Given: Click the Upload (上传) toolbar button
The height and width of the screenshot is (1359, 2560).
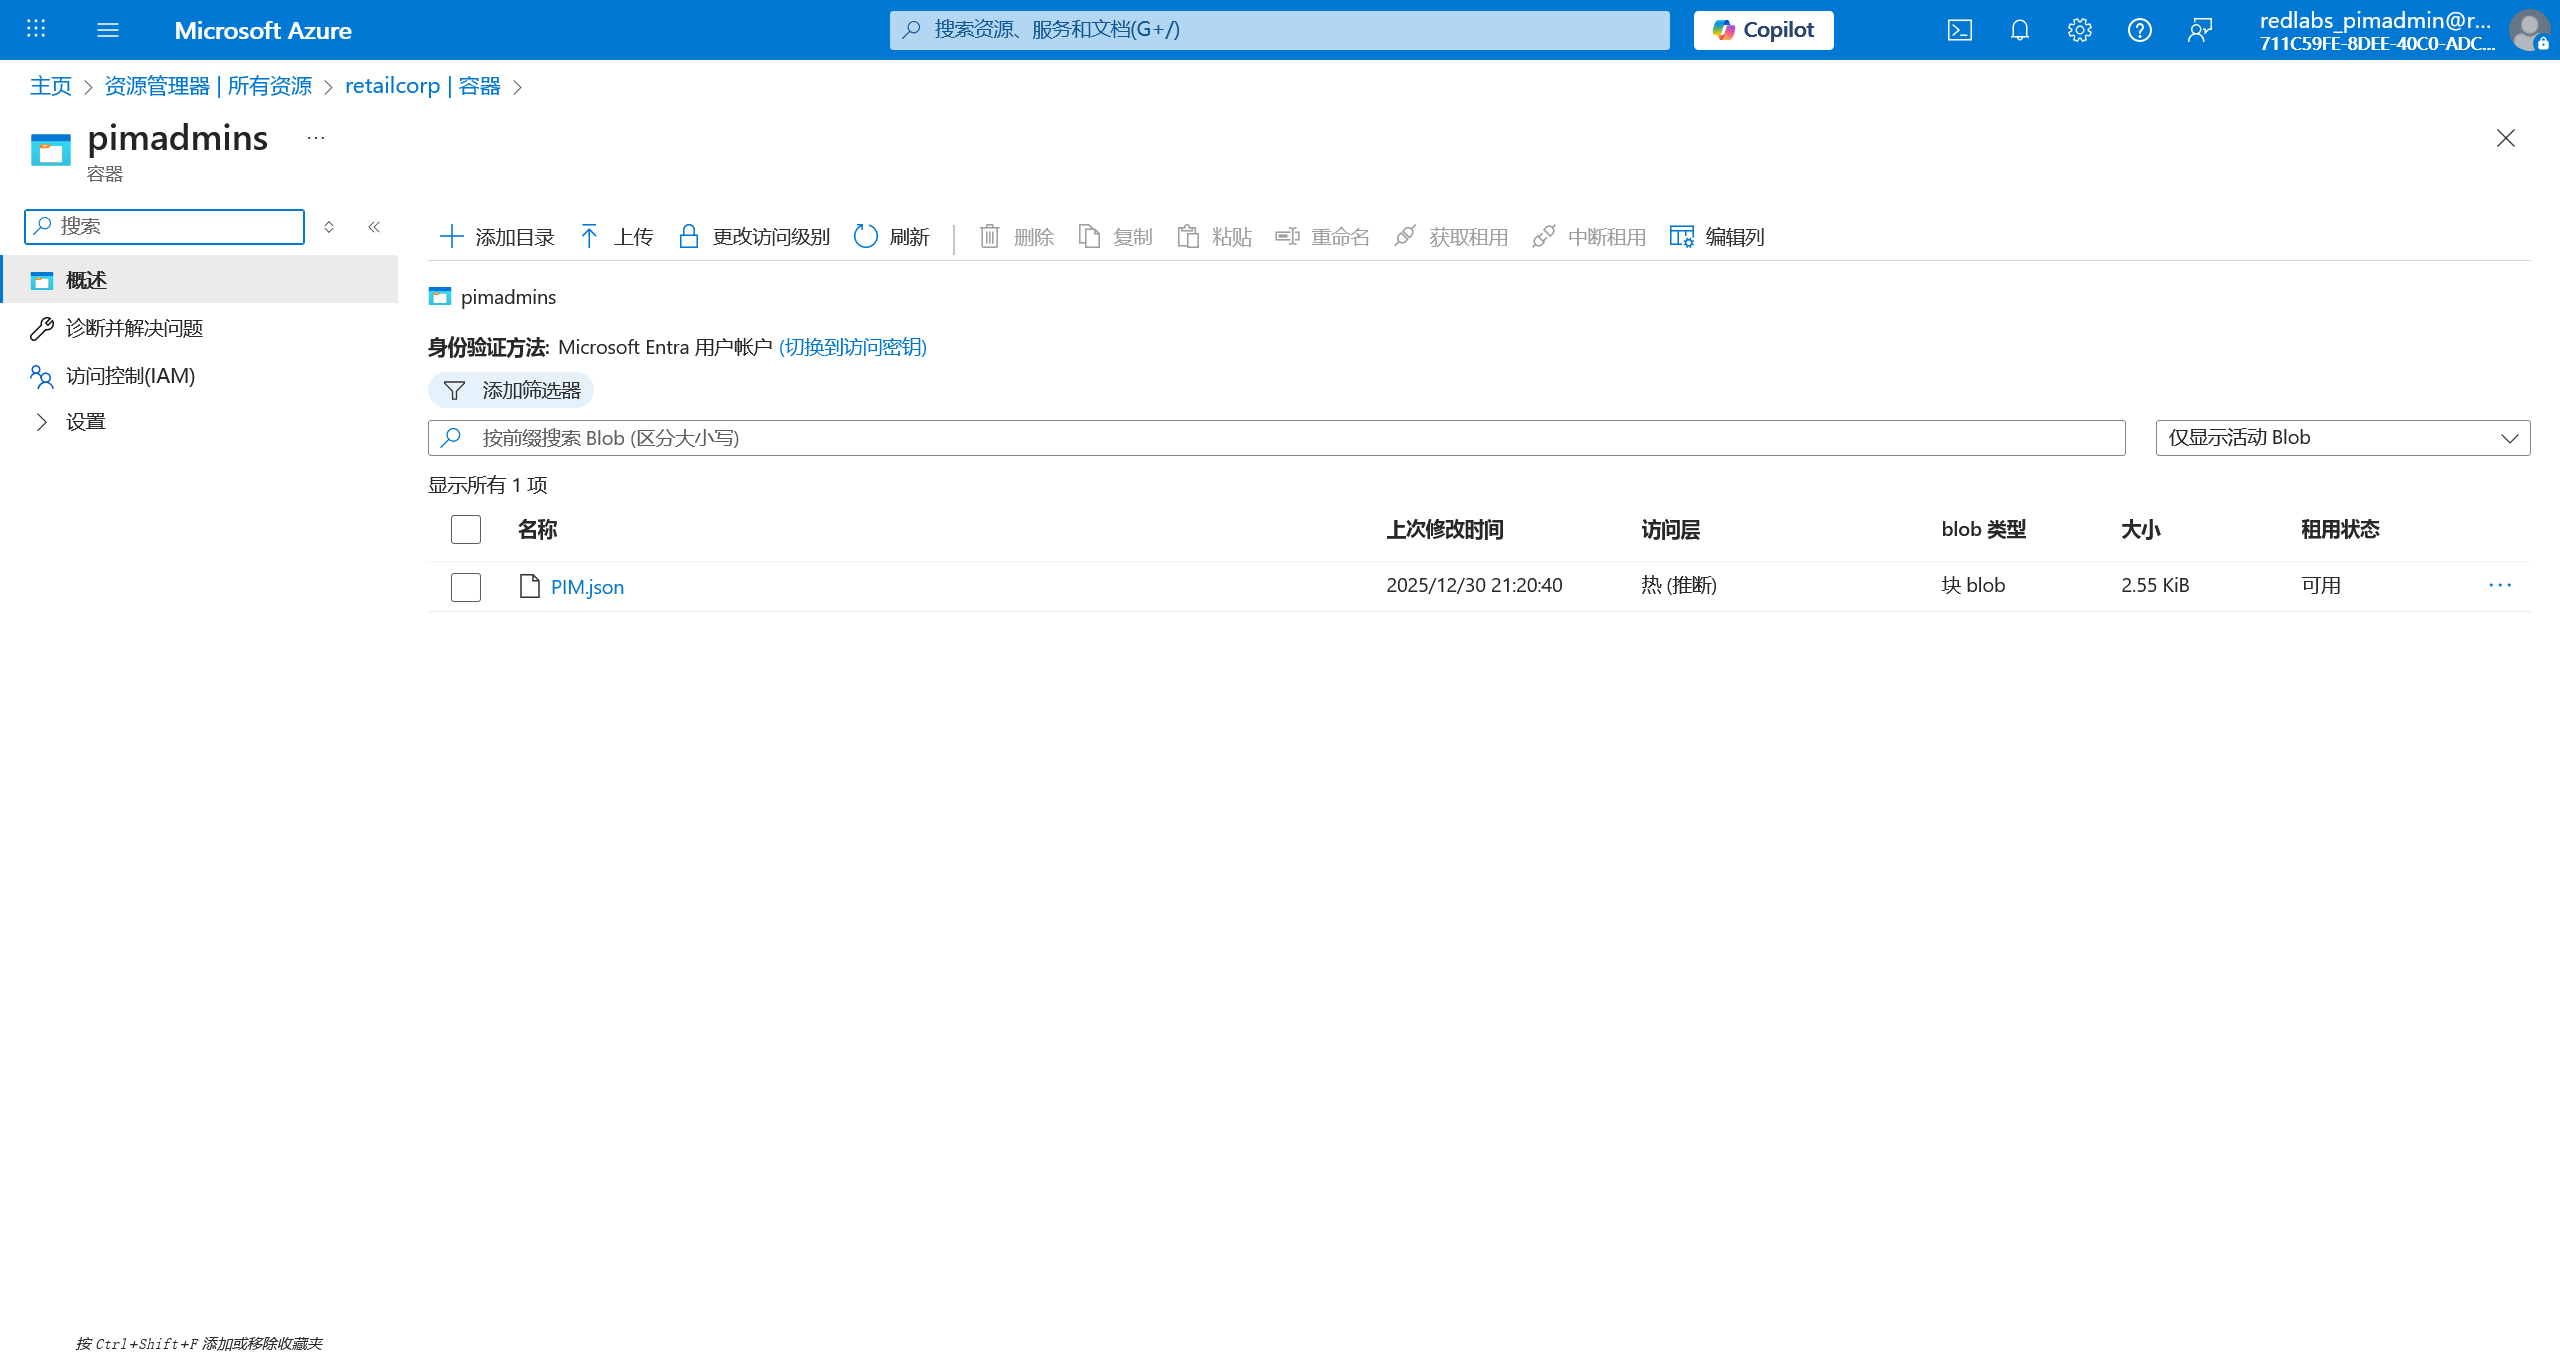Looking at the screenshot, I should [x=617, y=237].
